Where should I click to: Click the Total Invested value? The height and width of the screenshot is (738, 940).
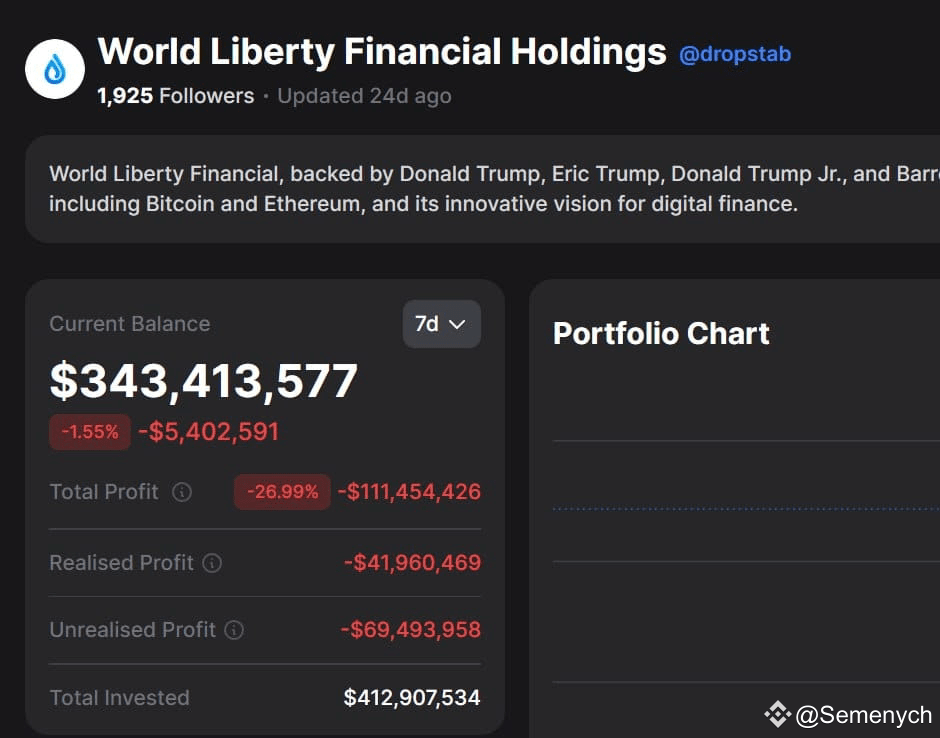(412, 697)
